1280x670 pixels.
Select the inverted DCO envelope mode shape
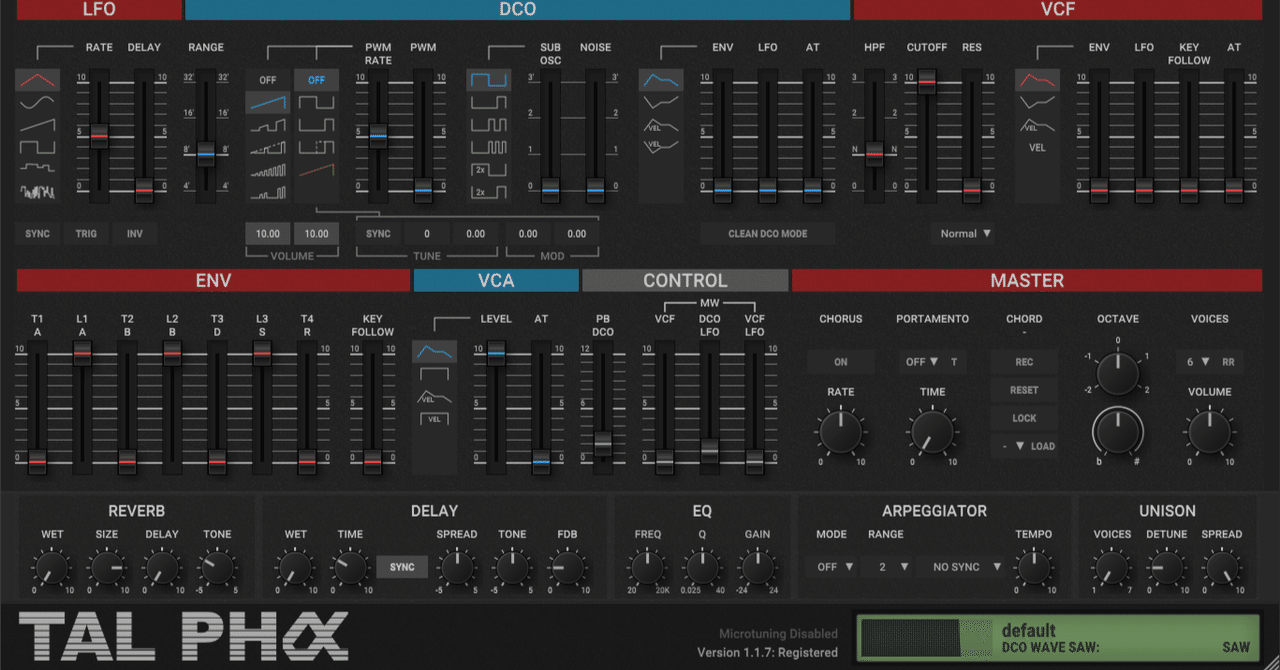[x=661, y=102]
